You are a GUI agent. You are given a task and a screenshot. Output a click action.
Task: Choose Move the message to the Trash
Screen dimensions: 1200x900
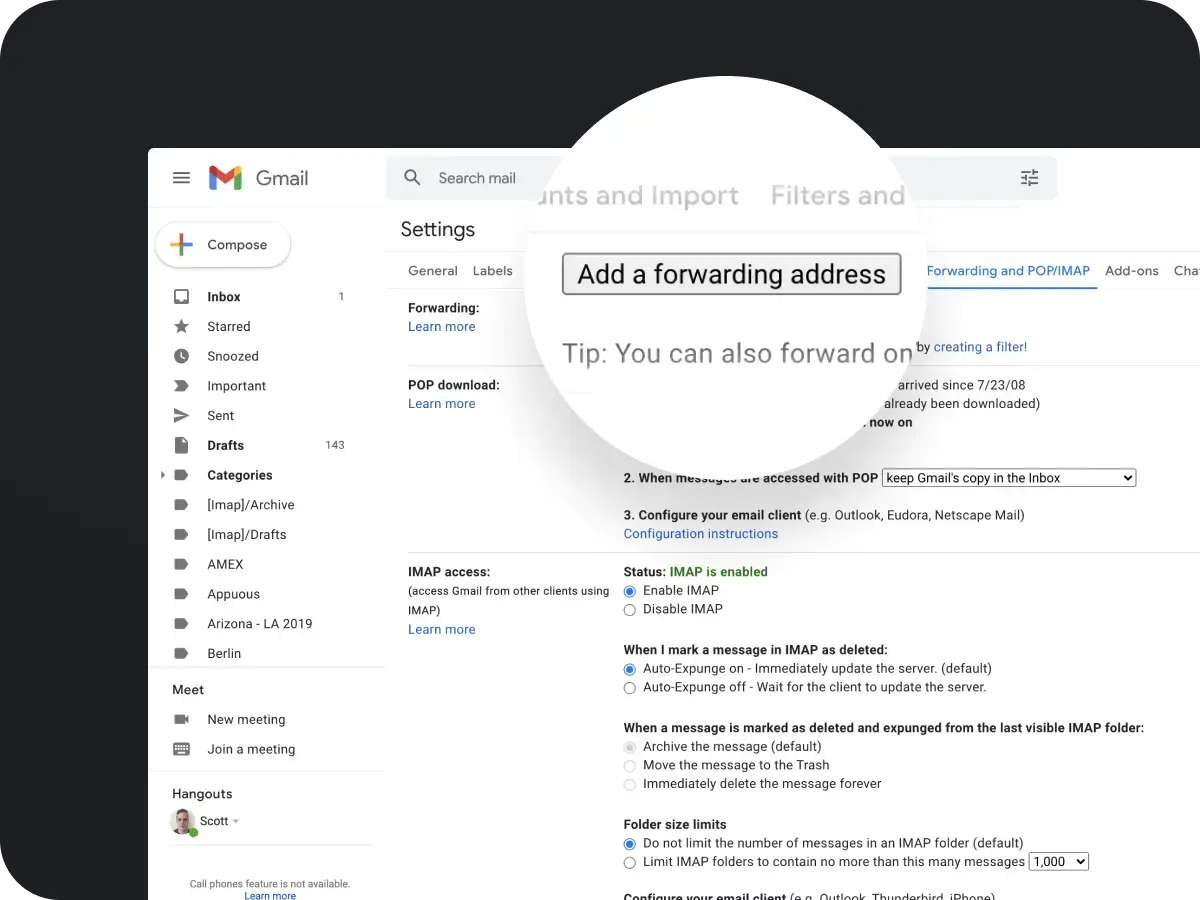(629, 765)
